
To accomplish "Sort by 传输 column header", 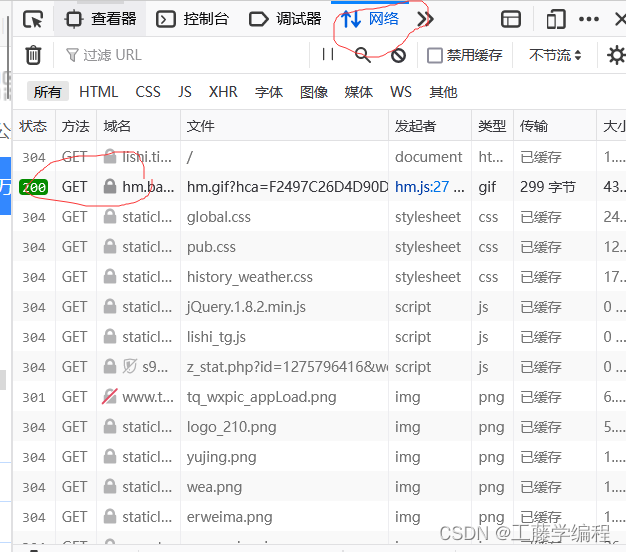I will (555, 126).
